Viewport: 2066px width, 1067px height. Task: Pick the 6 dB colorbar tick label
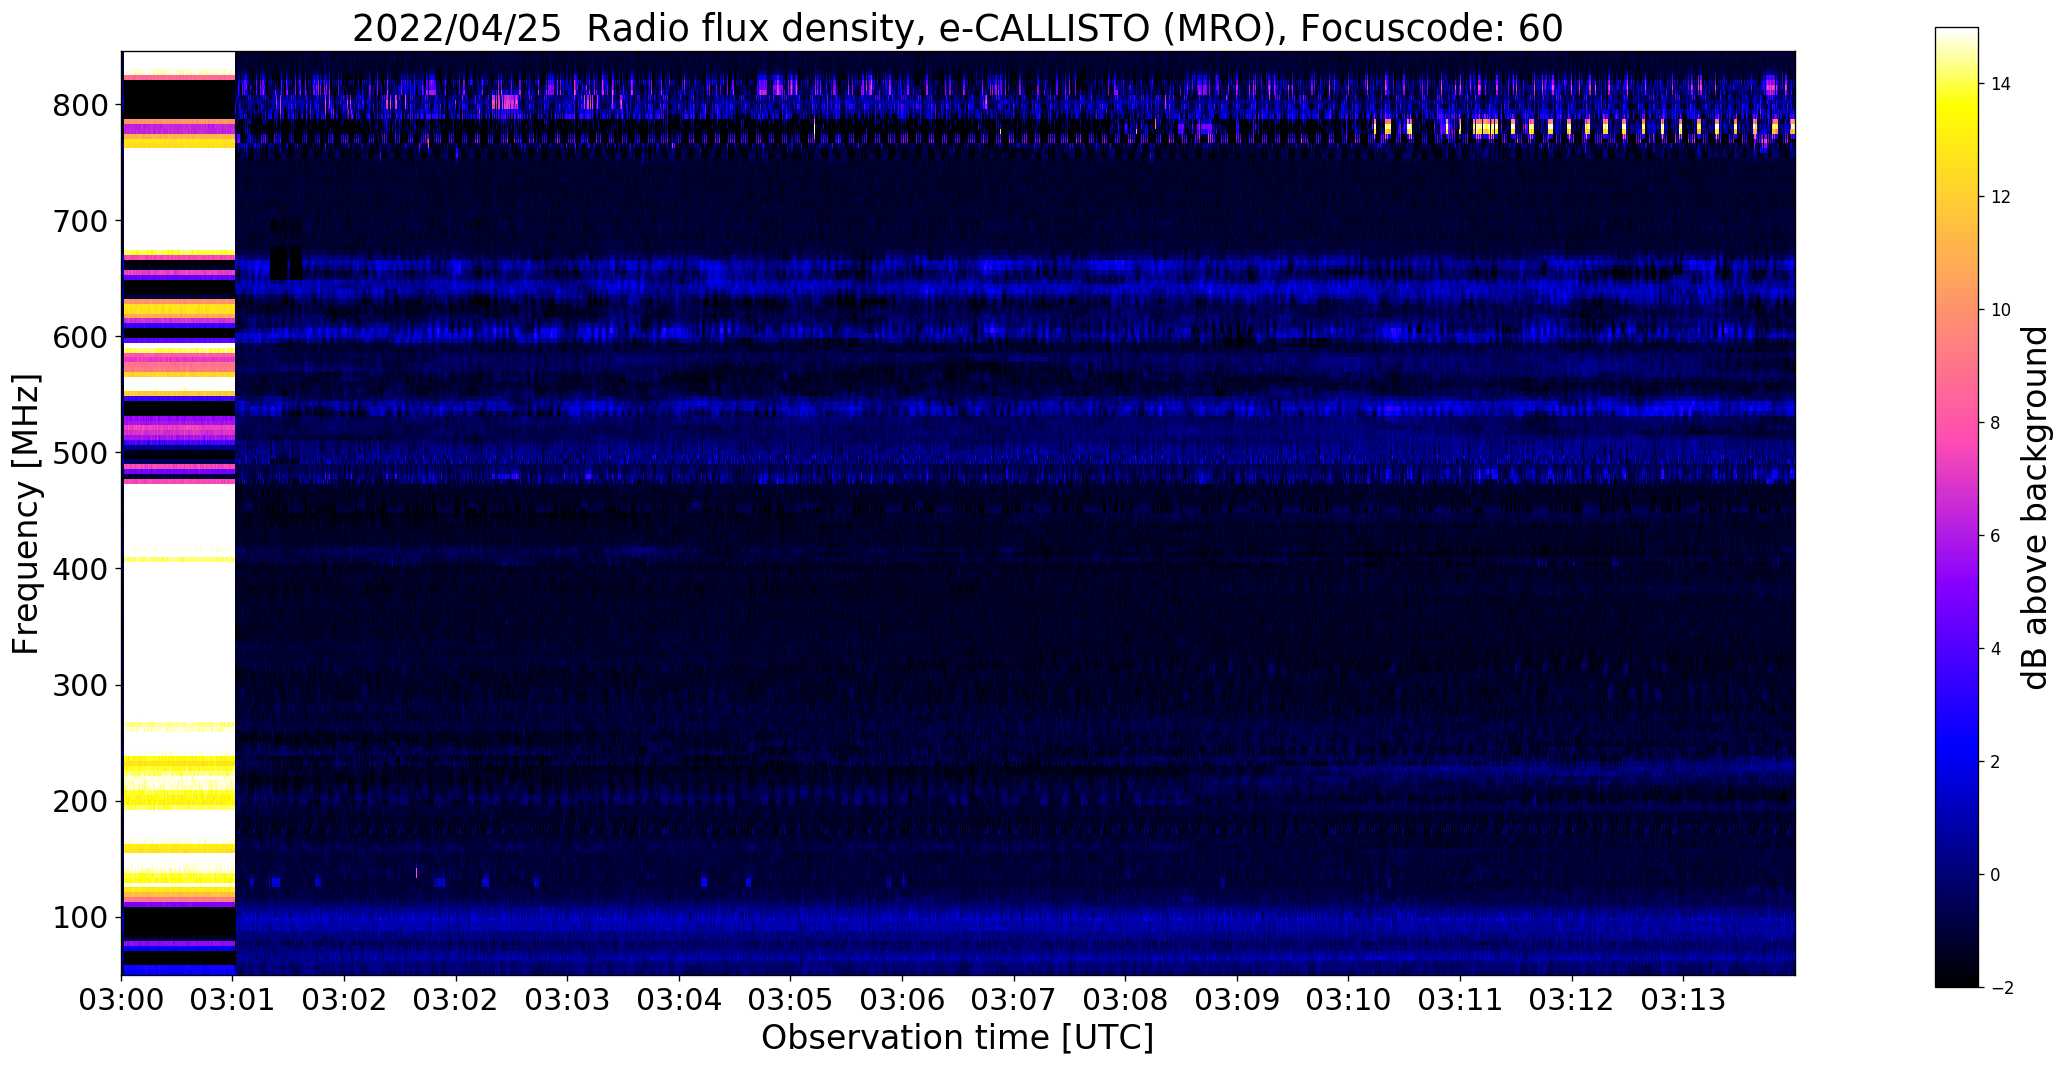point(1996,536)
